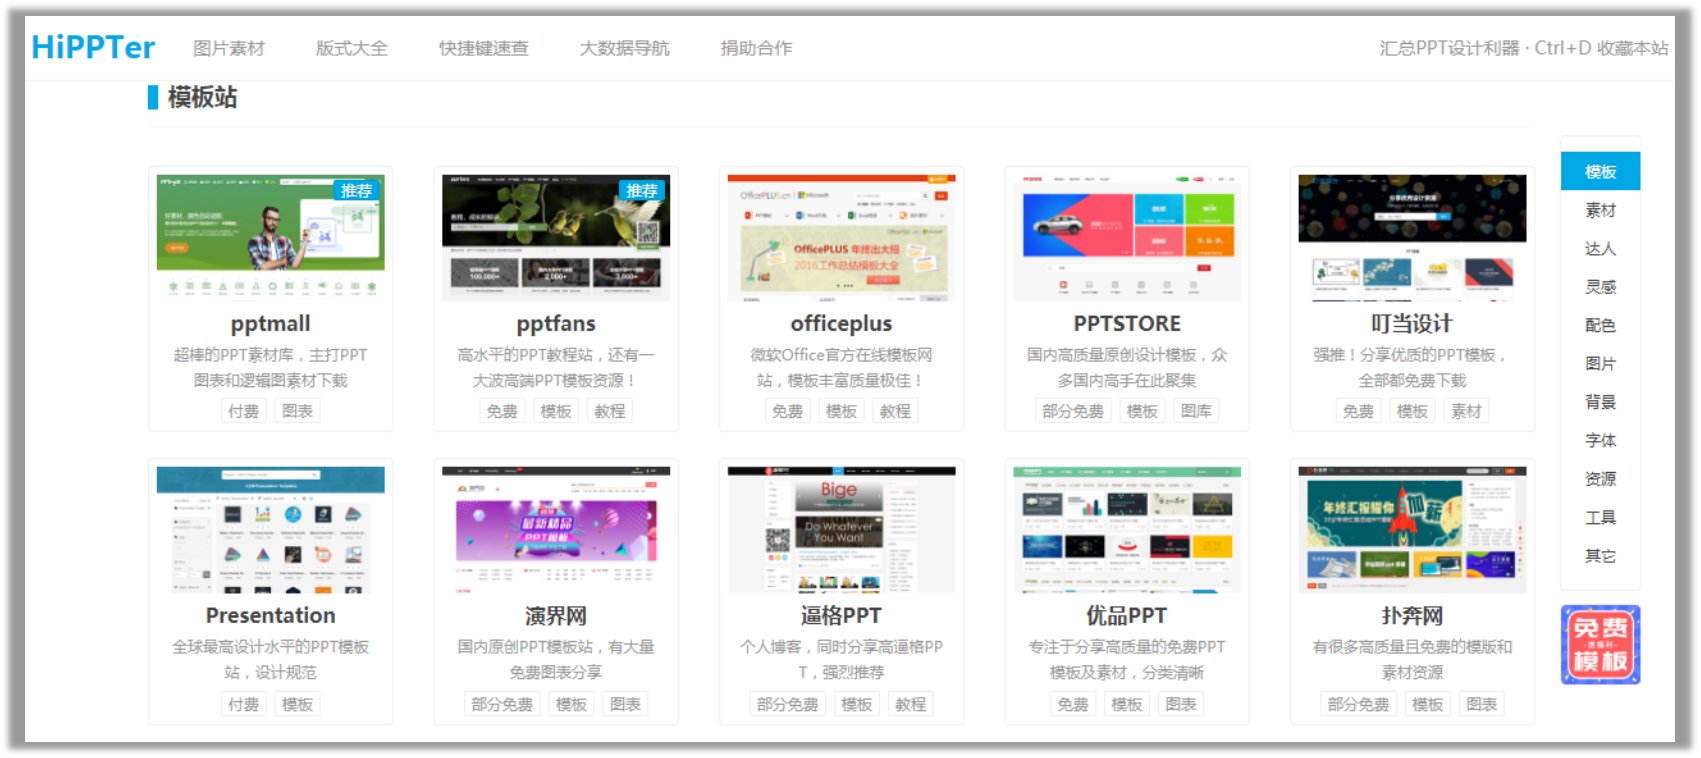Click 图表 tag under pptmall
This screenshot has height=758, width=1701.
click(x=297, y=411)
